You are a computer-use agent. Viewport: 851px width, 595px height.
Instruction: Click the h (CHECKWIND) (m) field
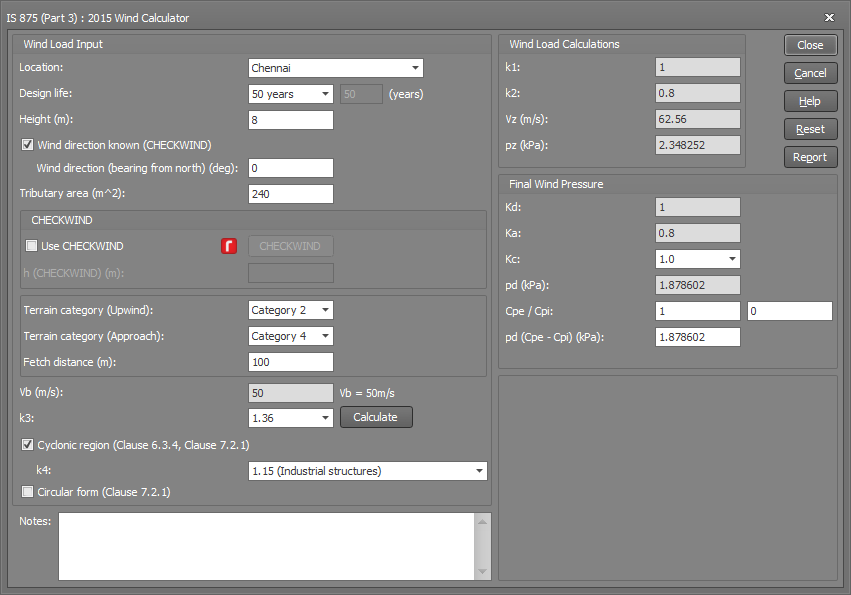click(291, 273)
